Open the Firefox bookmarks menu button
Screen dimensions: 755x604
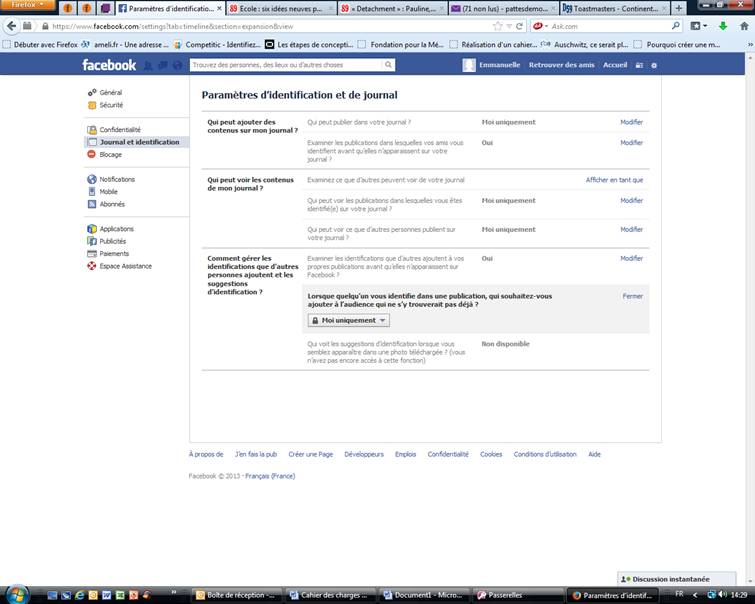pos(698,26)
